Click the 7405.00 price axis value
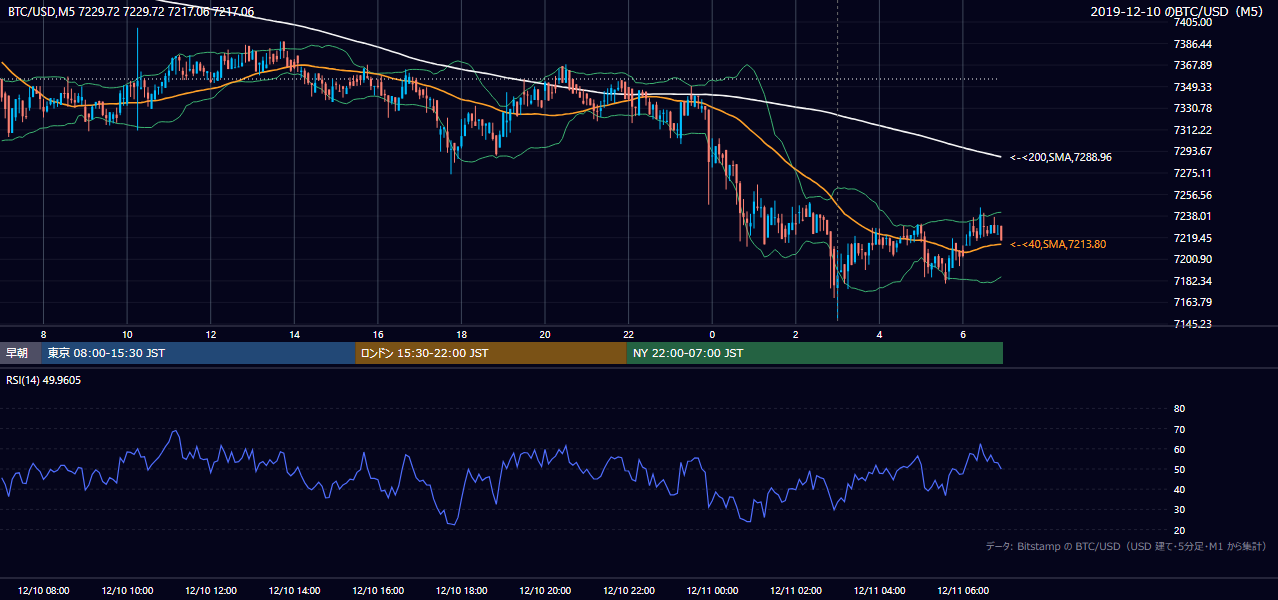The image size is (1278, 600). (x=1193, y=22)
